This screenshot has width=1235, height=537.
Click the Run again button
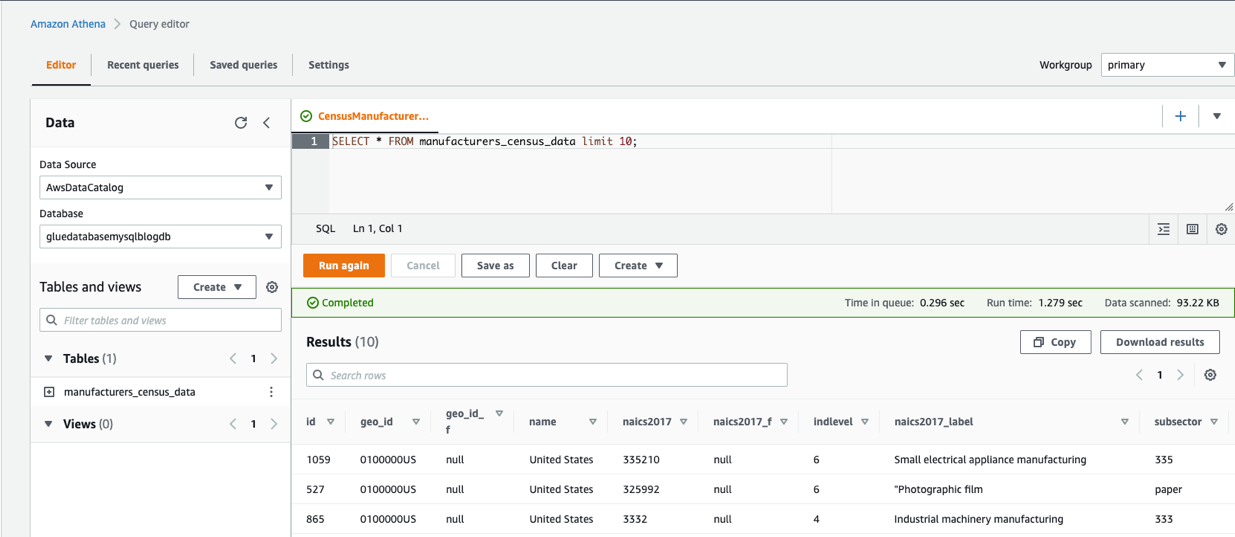[x=343, y=266]
